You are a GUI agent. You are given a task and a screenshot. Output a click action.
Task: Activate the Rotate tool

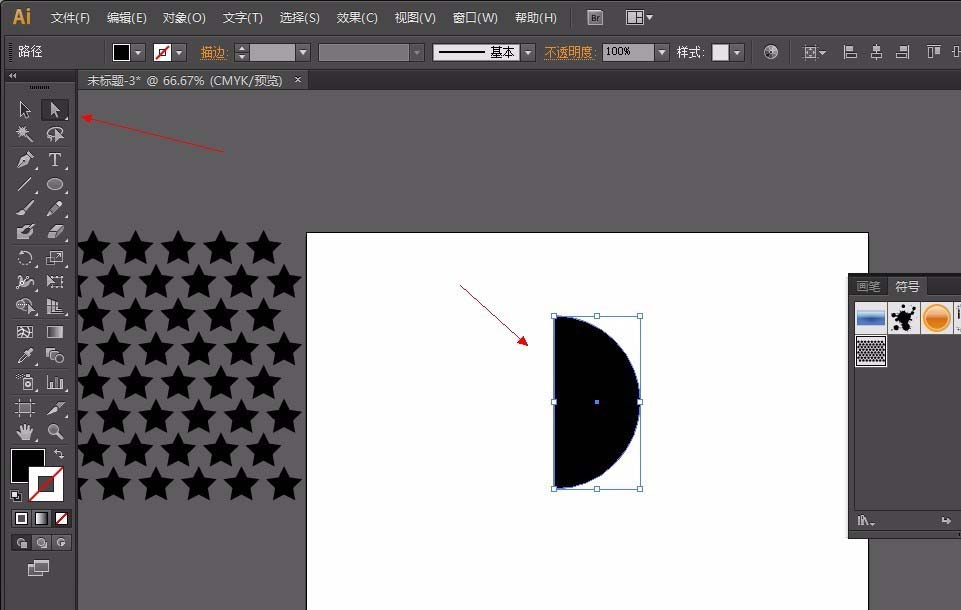pyautogui.click(x=24, y=258)
